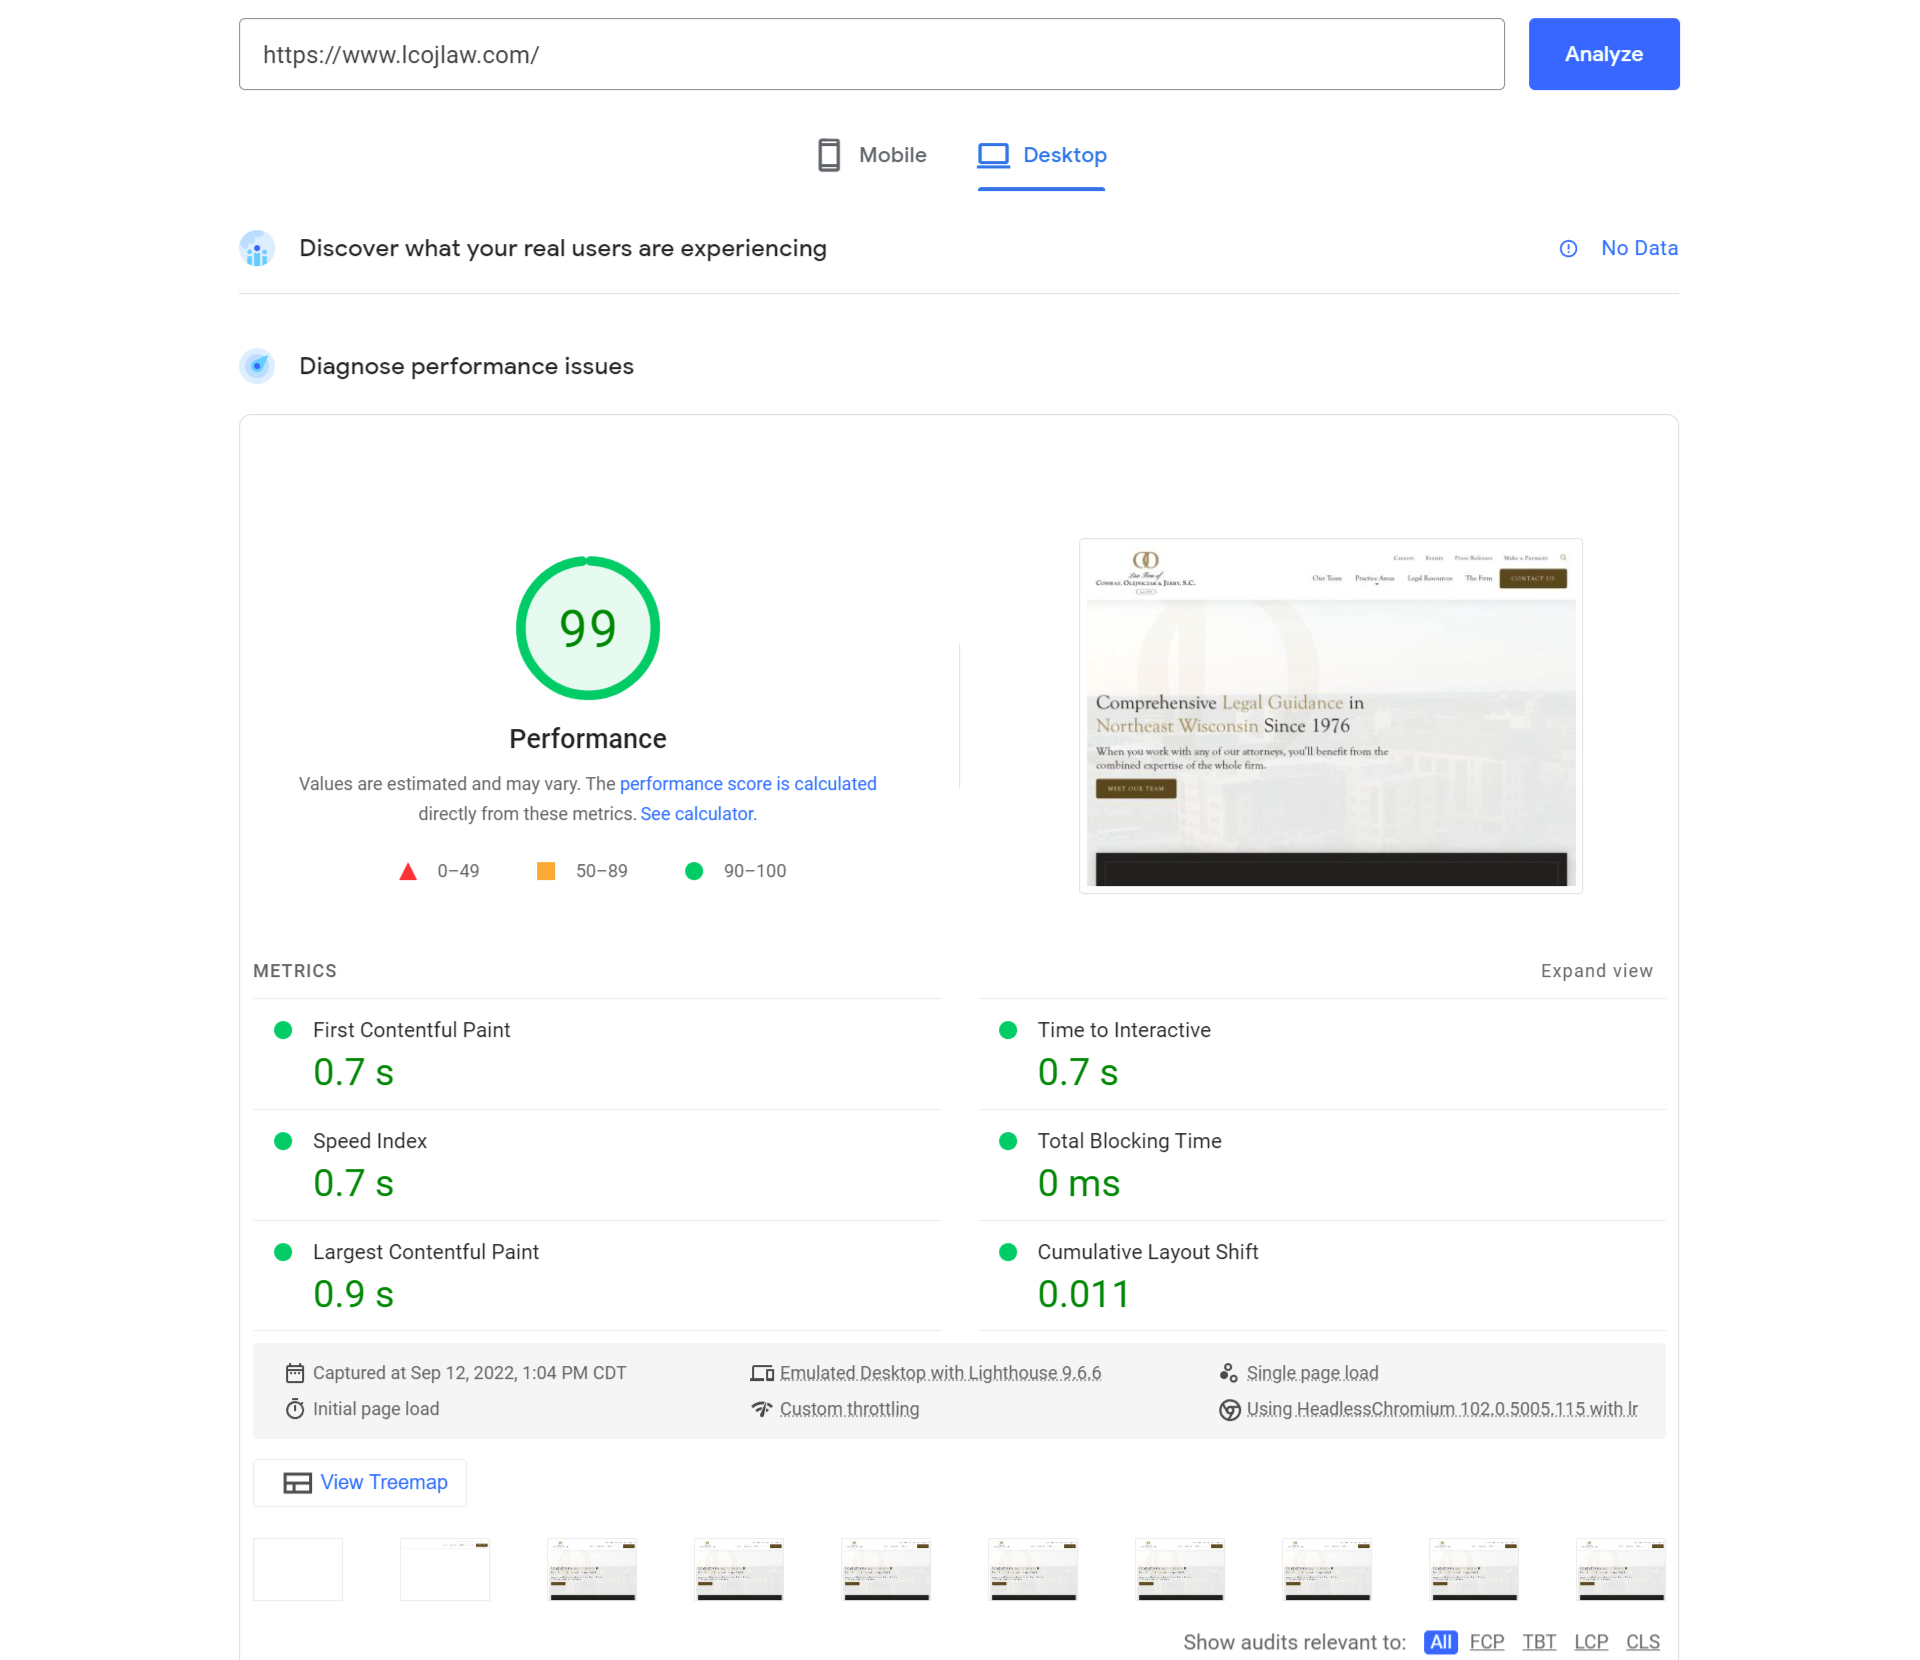The height and width of the screenshot is (1660, 1920).
Task: Filter audits by All
Action: click(x=1440, y=1642)
